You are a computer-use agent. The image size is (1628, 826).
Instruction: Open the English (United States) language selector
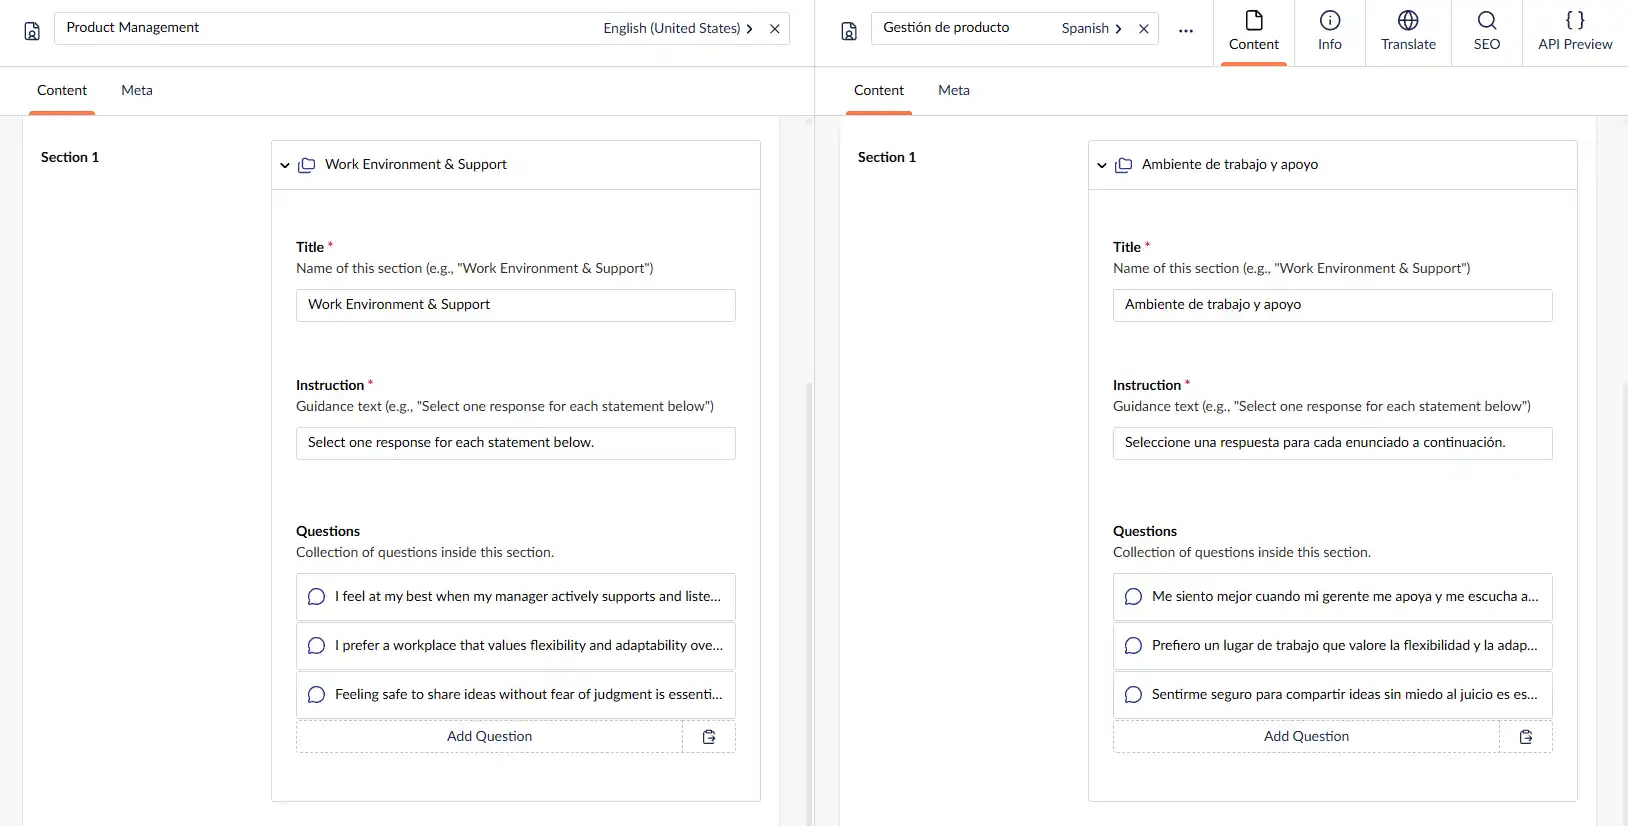pos(678,28)
